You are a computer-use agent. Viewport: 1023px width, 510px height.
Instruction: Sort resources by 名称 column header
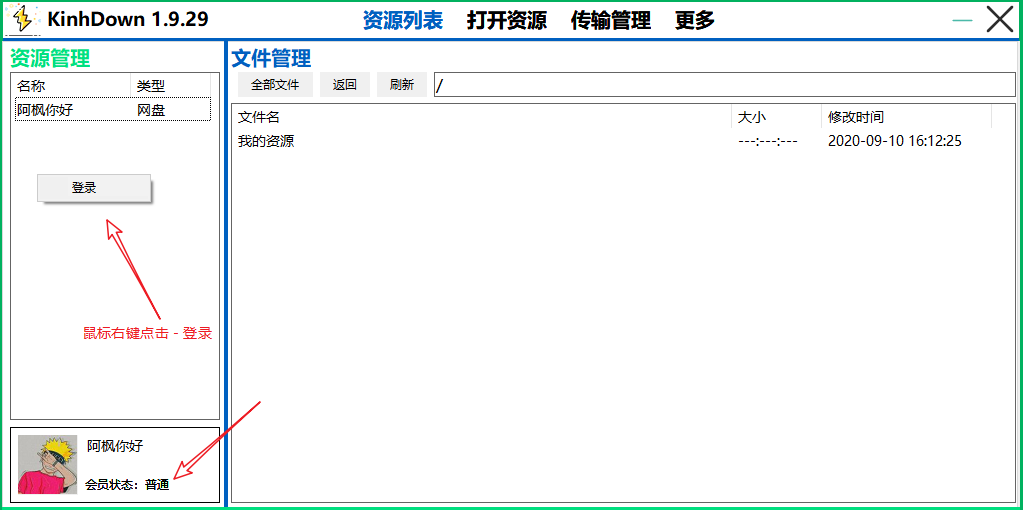[x=72, y=85]
